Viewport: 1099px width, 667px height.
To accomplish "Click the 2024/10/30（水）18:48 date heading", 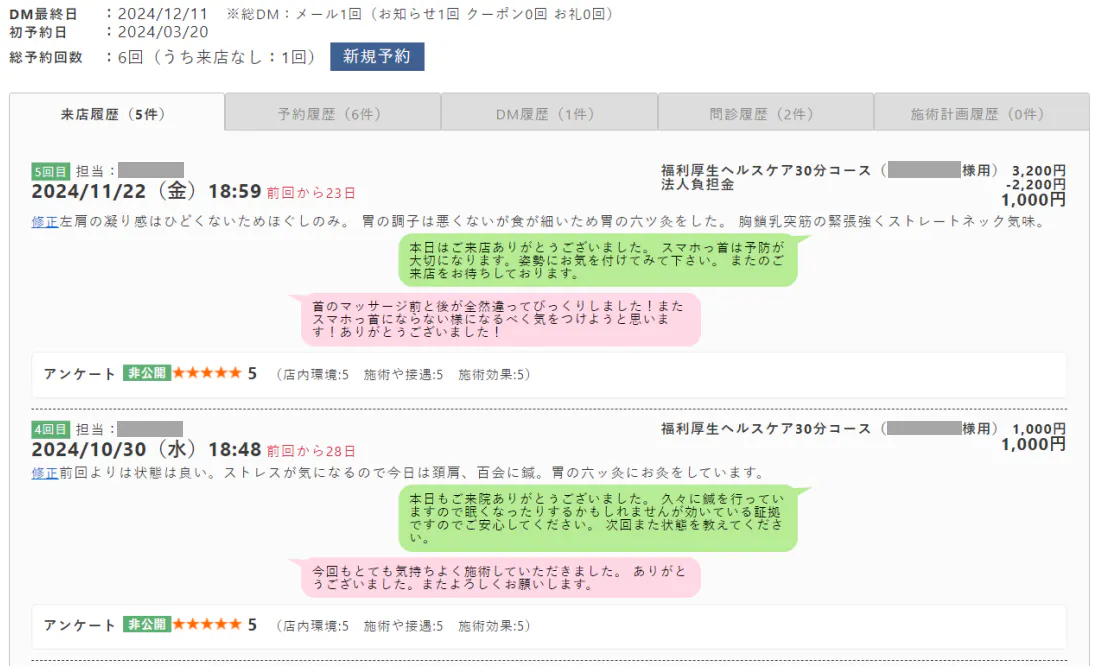I will pos(146,450).
